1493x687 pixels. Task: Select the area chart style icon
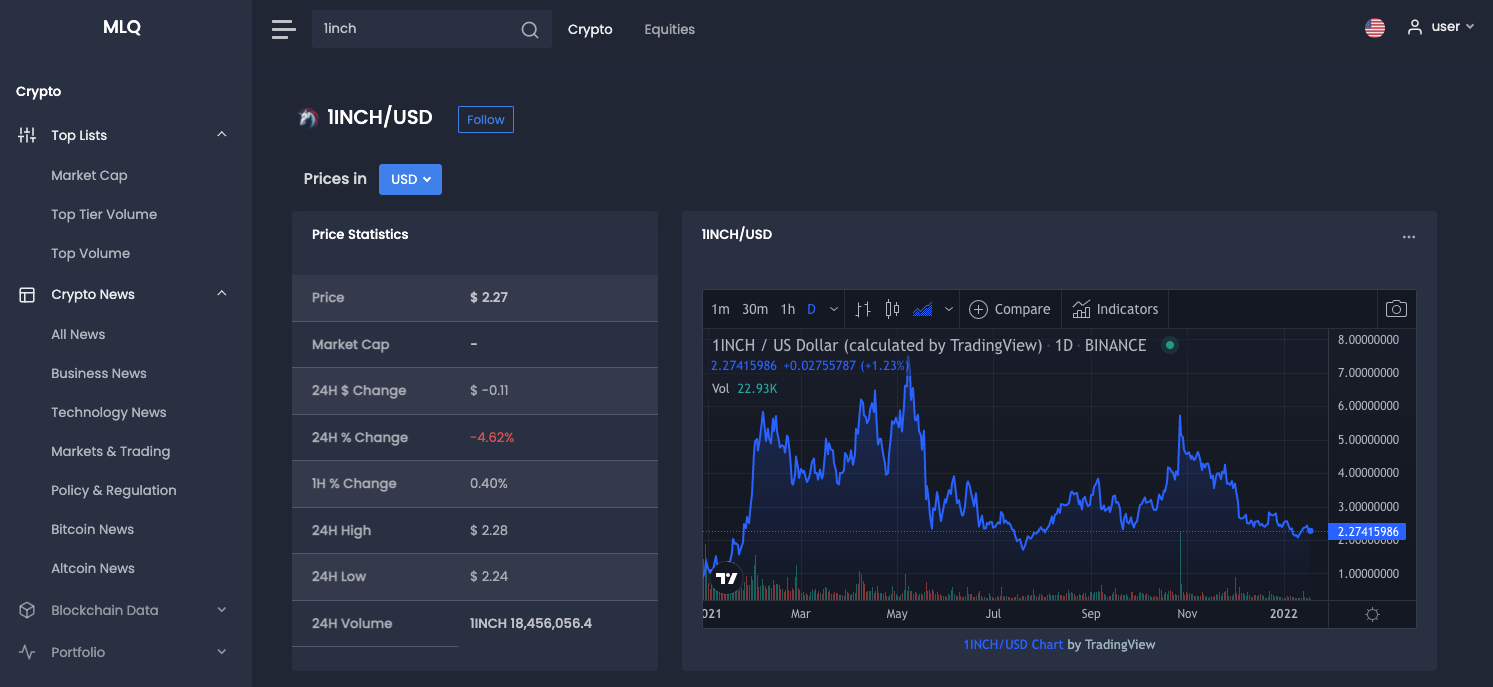tap(922, 309)
